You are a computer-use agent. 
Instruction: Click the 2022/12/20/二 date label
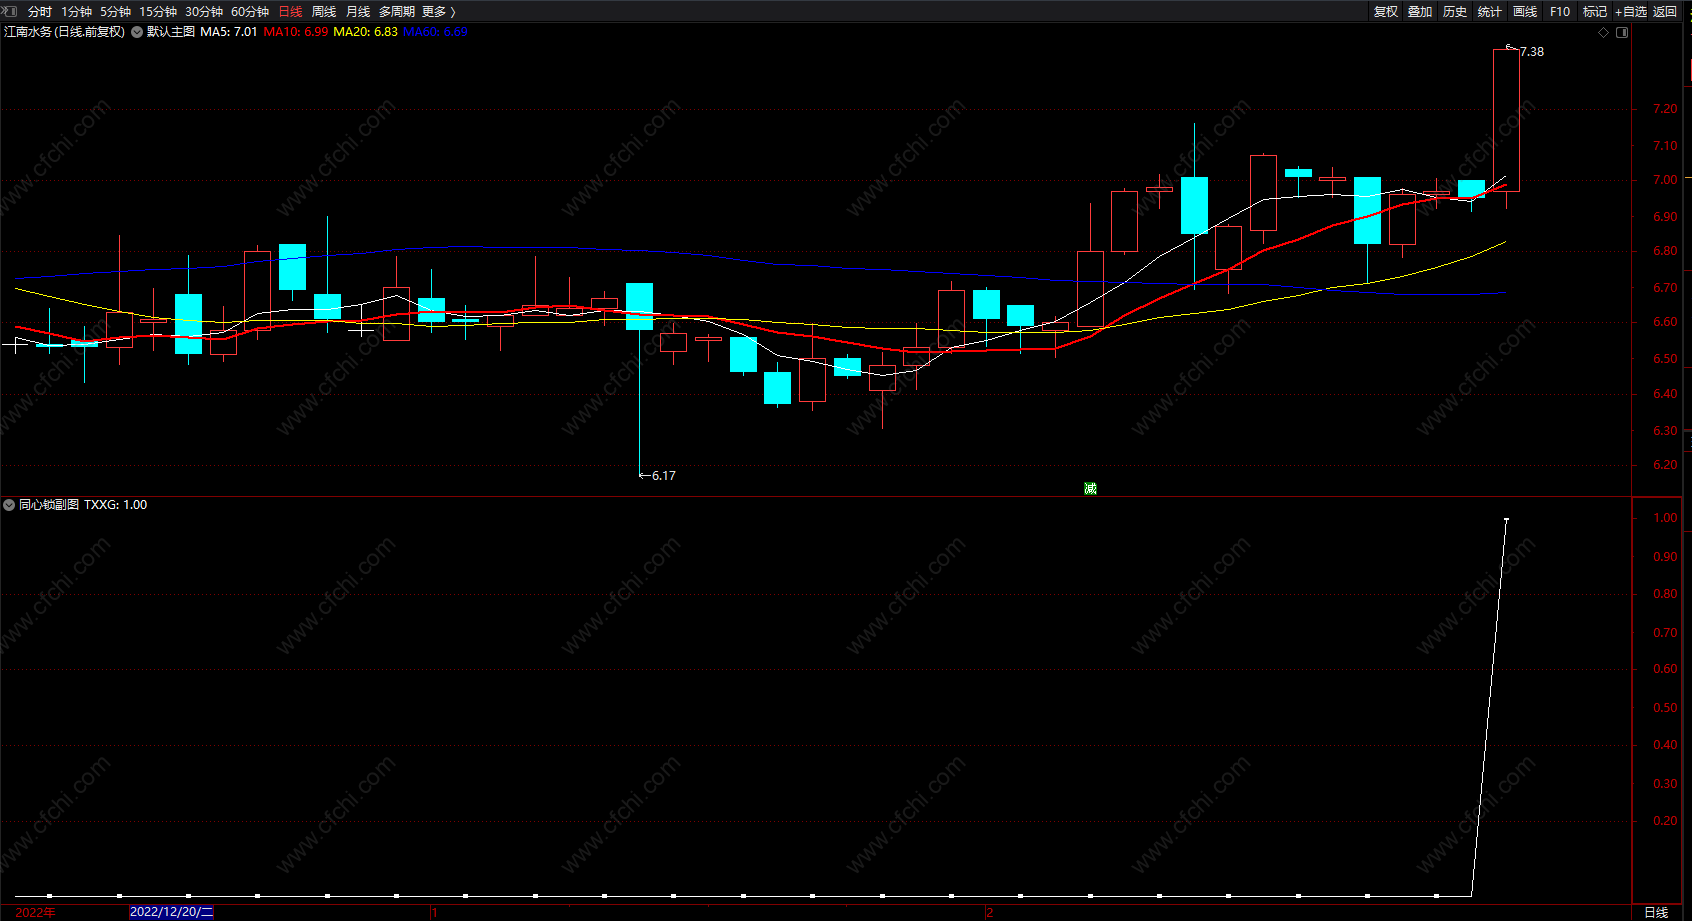pyautogui.click(x=172, y=912)
